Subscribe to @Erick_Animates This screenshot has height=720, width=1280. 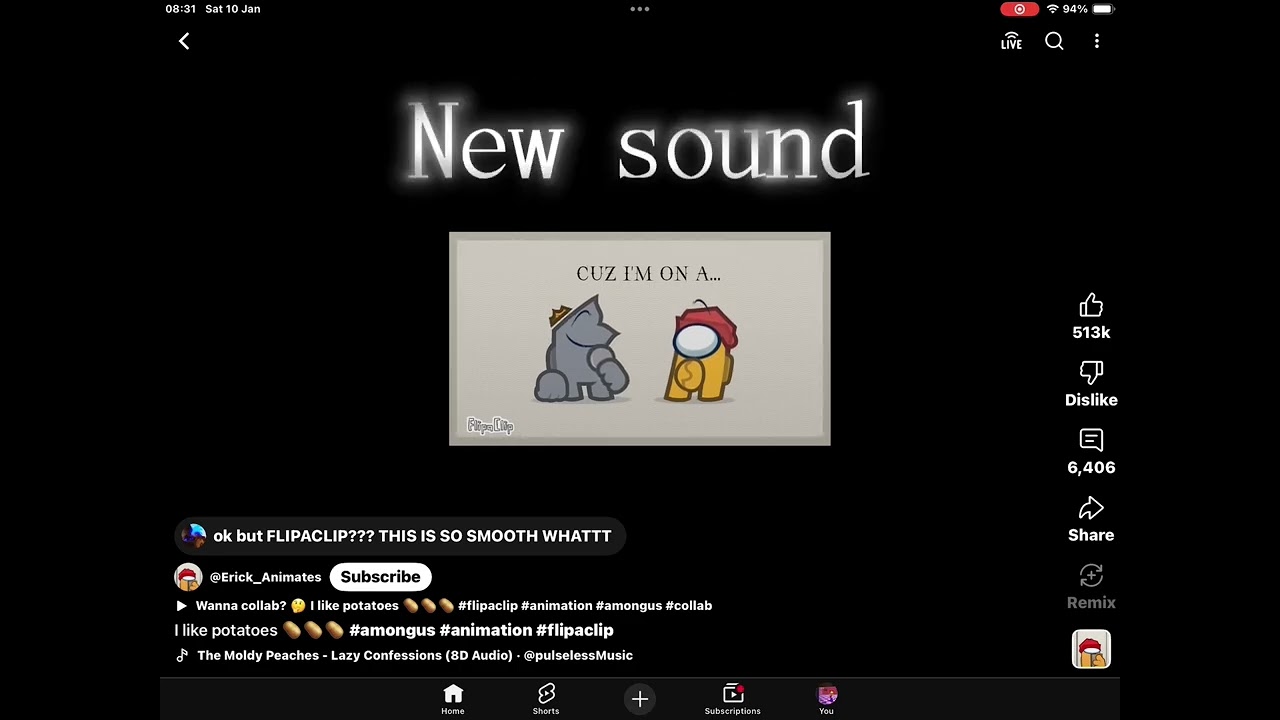380,577
